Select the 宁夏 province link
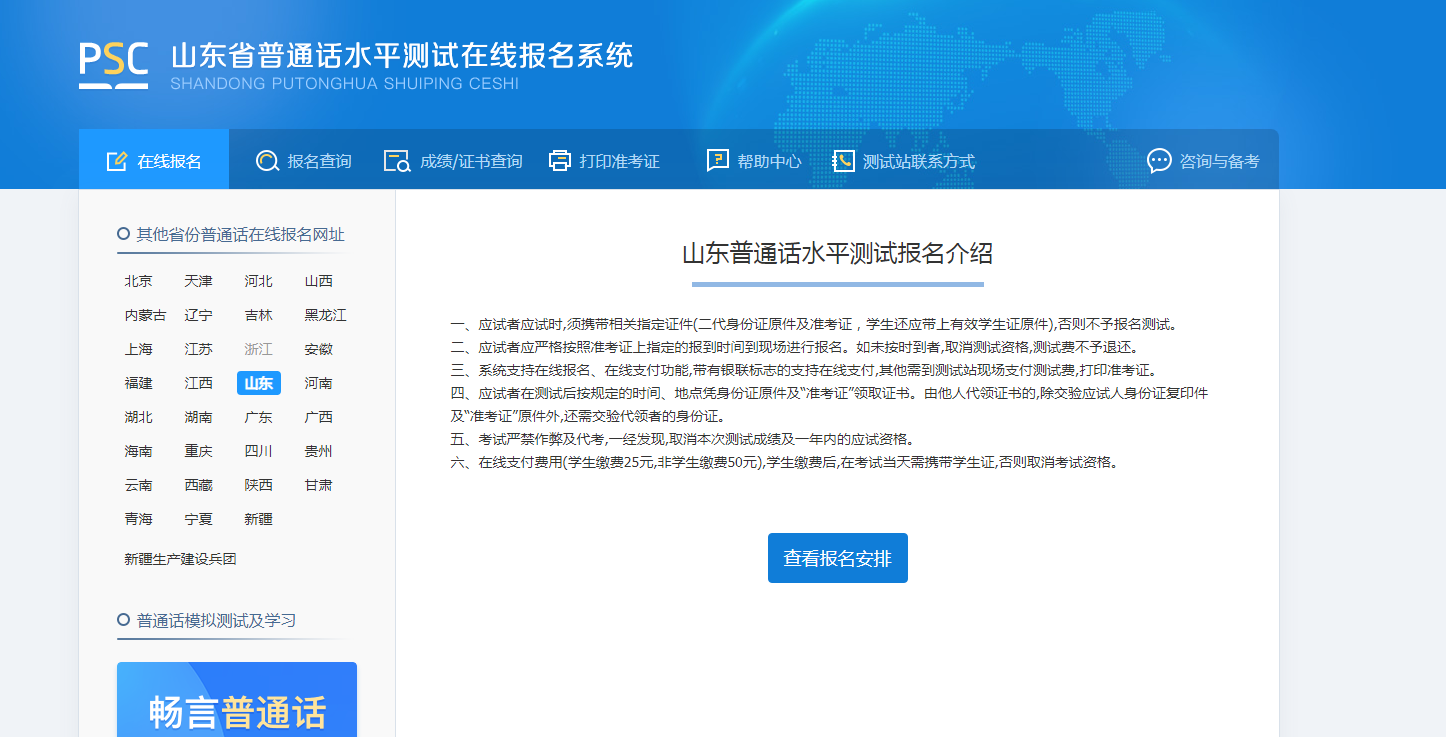The height and width of the screenshot is (737, 1446). tap(199, 519)
